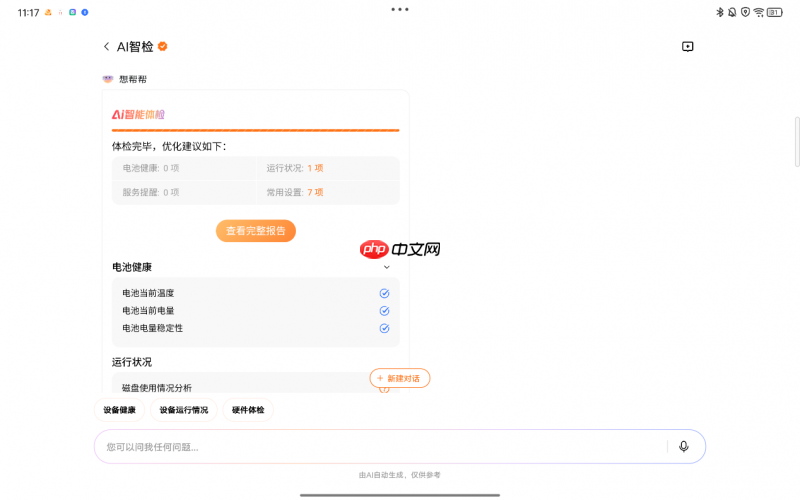Click the 服务提醒: 0项 summary cell
This screenshot has height=500, width=800.
click(184, 192)
